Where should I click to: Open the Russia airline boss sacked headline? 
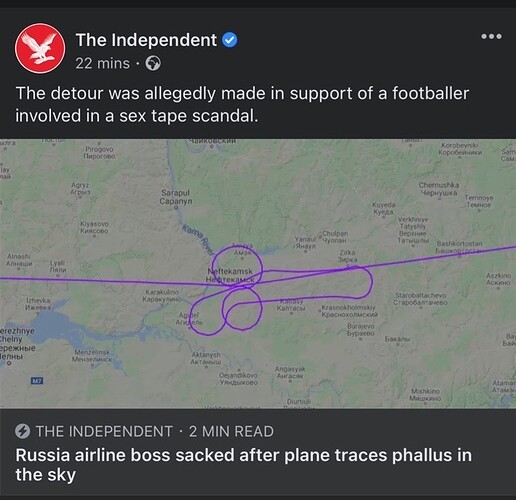[x=244, y=465]
